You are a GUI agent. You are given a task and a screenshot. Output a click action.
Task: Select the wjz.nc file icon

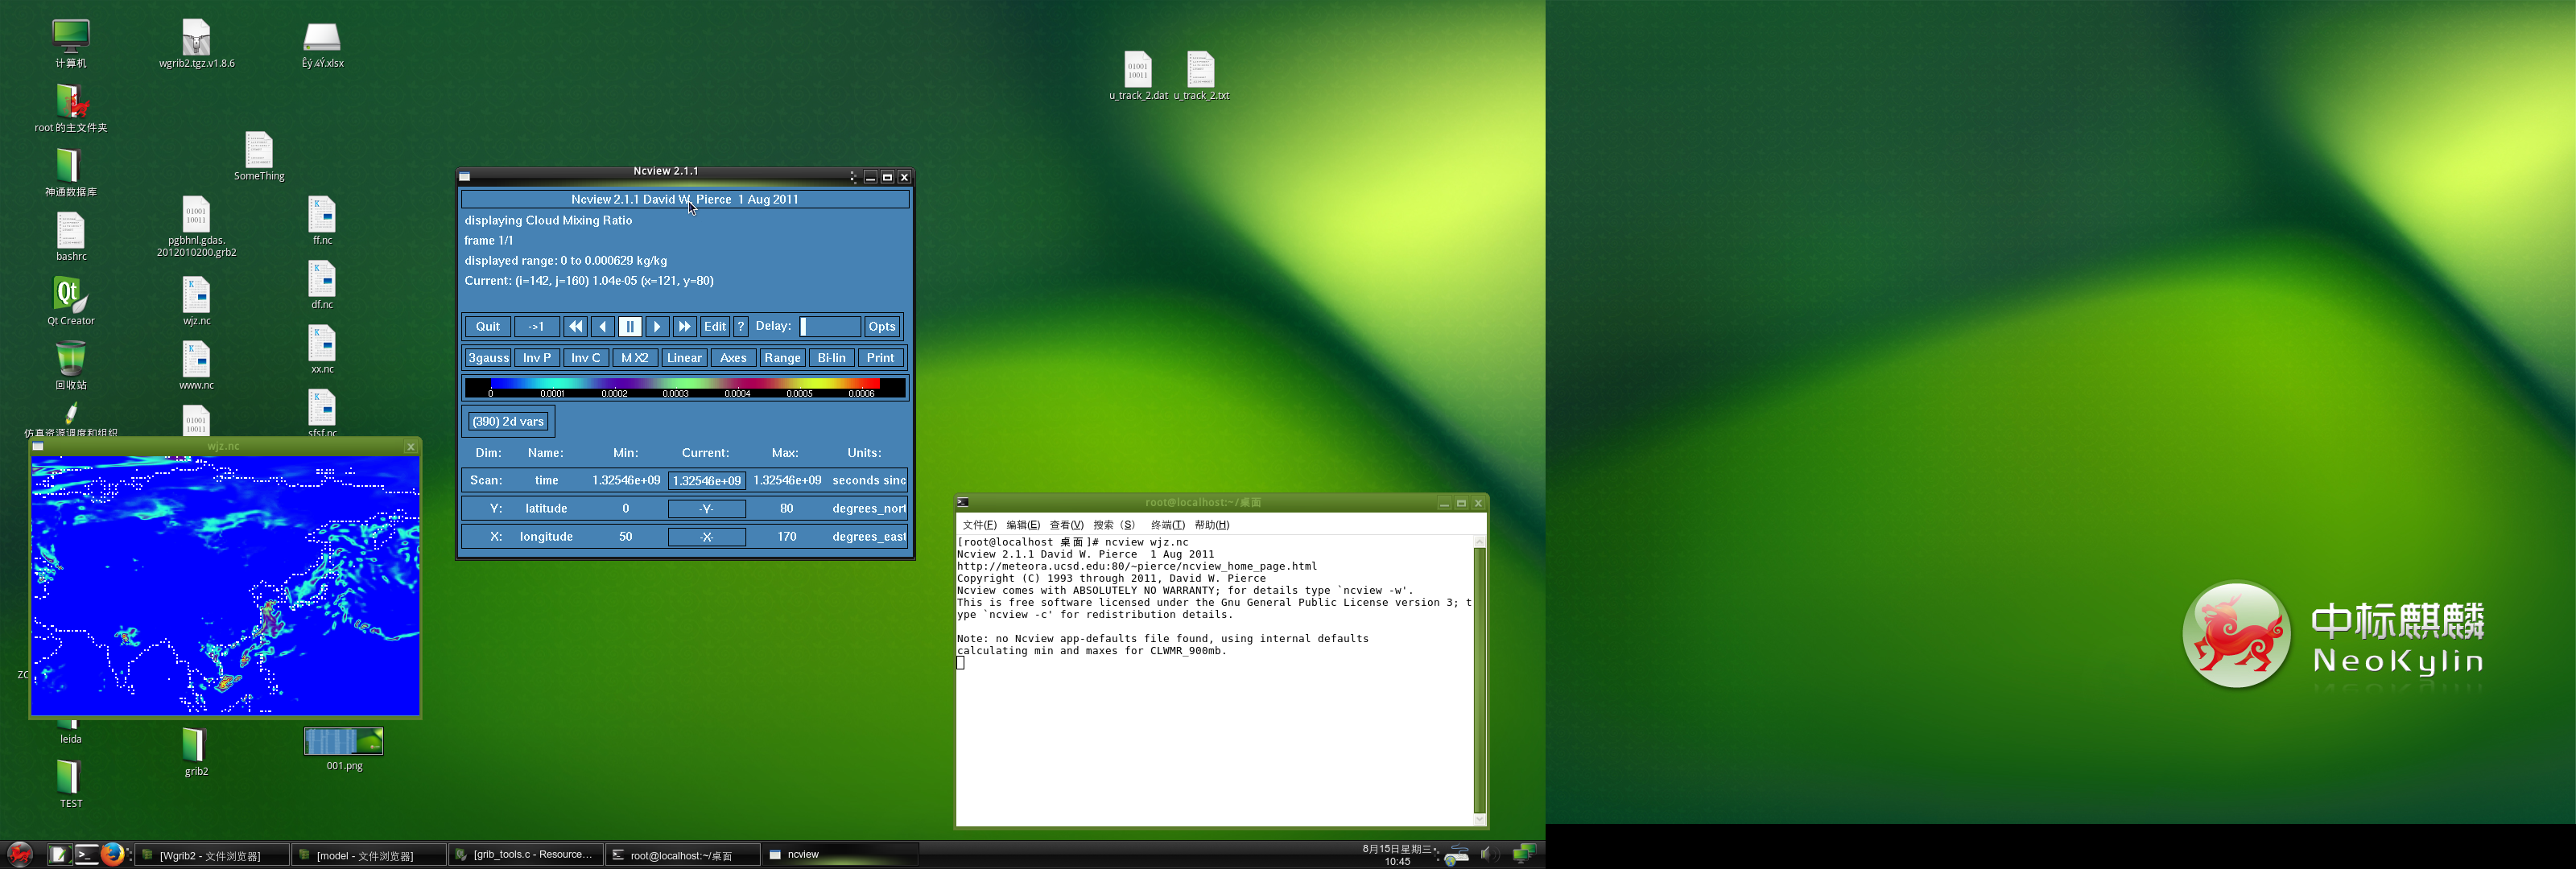[197, 302]
